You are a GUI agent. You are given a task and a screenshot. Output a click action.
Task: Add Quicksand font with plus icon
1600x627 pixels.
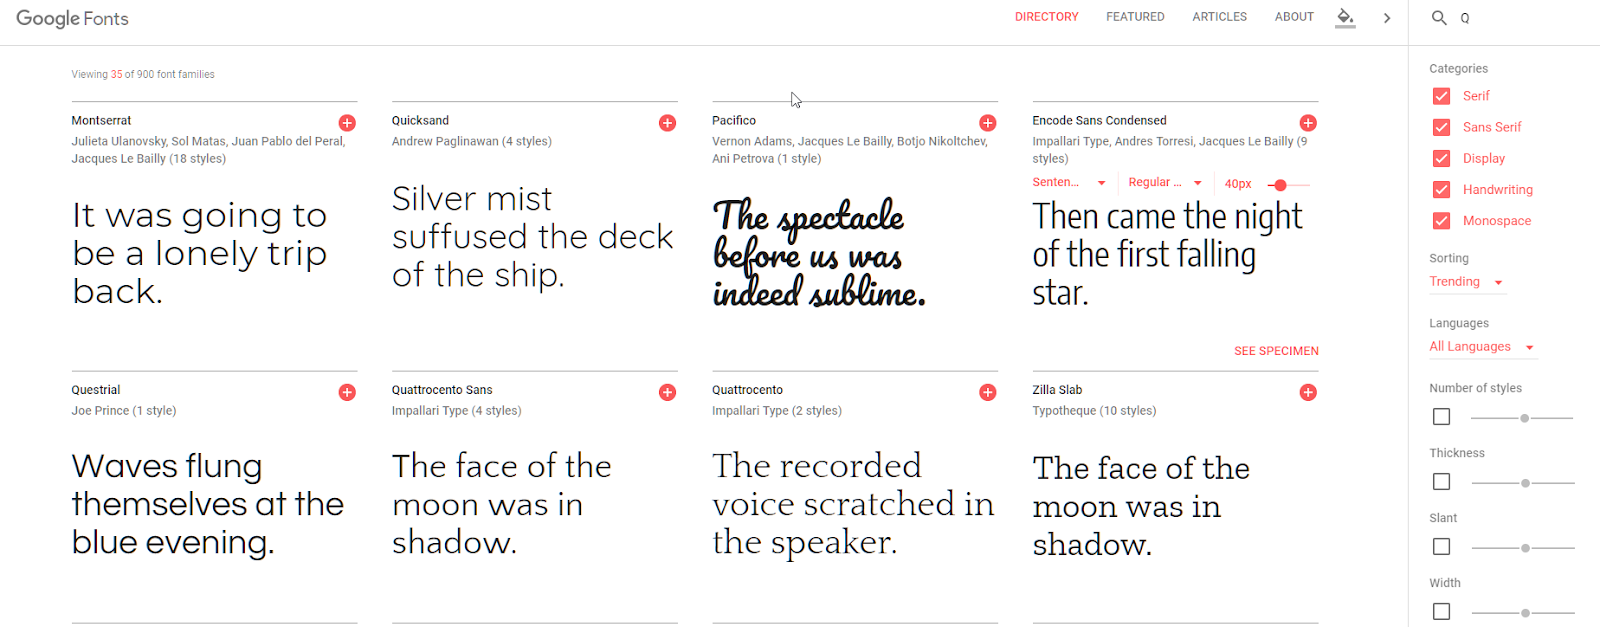[667, 123]
